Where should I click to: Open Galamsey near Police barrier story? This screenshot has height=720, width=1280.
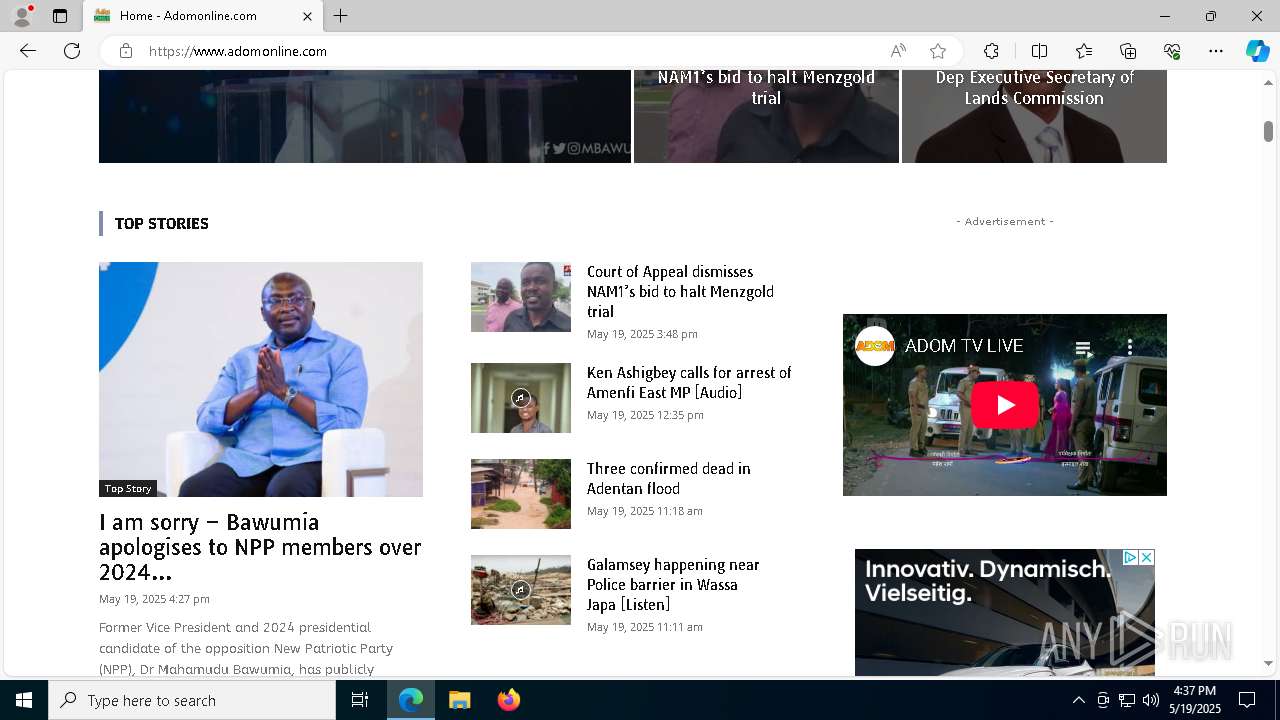click(673, 584)
